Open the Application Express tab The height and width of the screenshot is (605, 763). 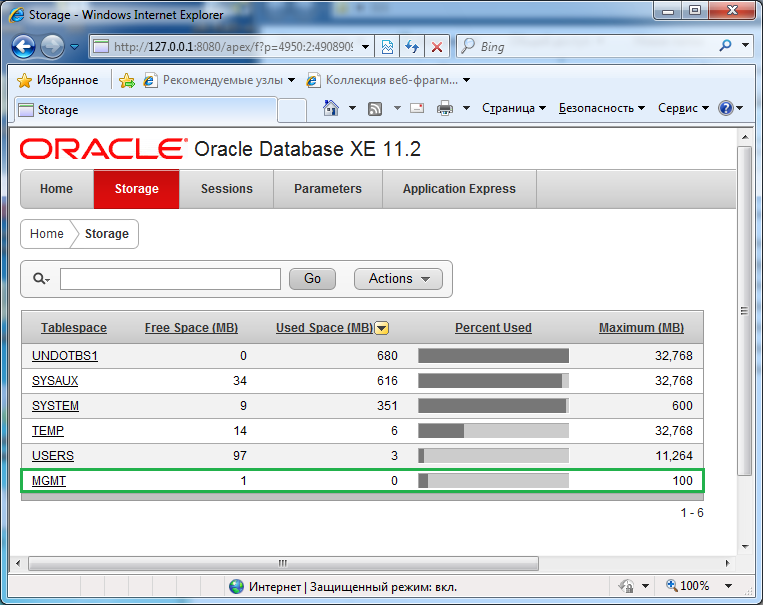click(x=459, y=189)
